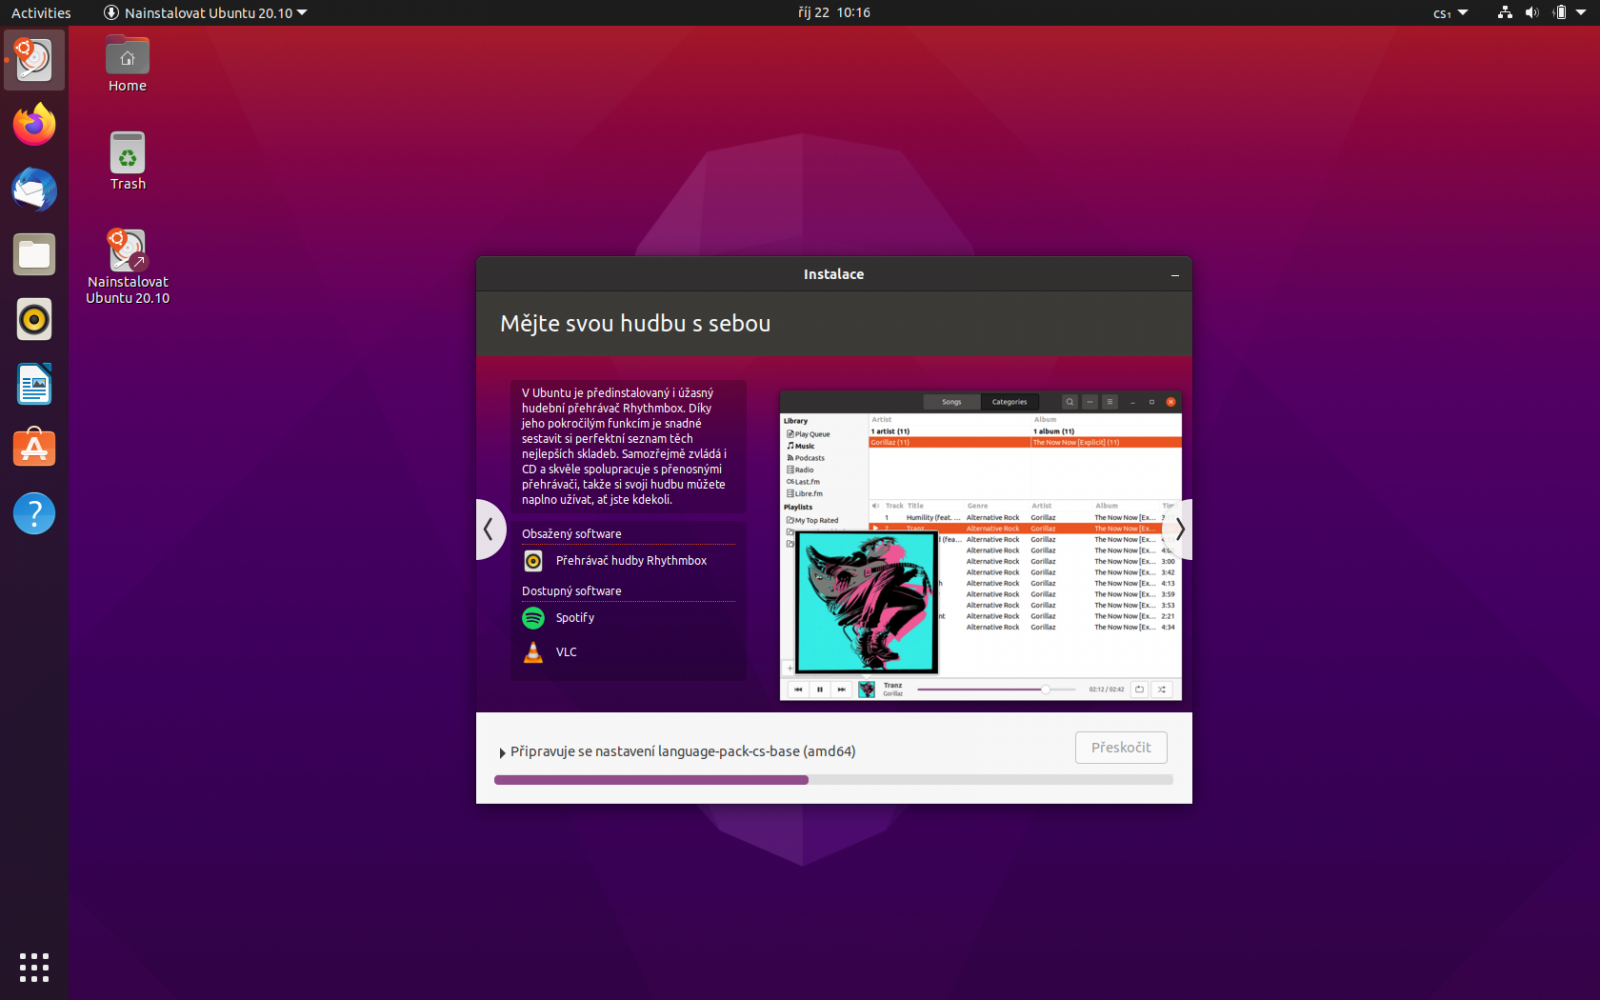Select the VLC icon in software list
This screenshot has height=1000, width=1600.
click(x=532, y=652)
